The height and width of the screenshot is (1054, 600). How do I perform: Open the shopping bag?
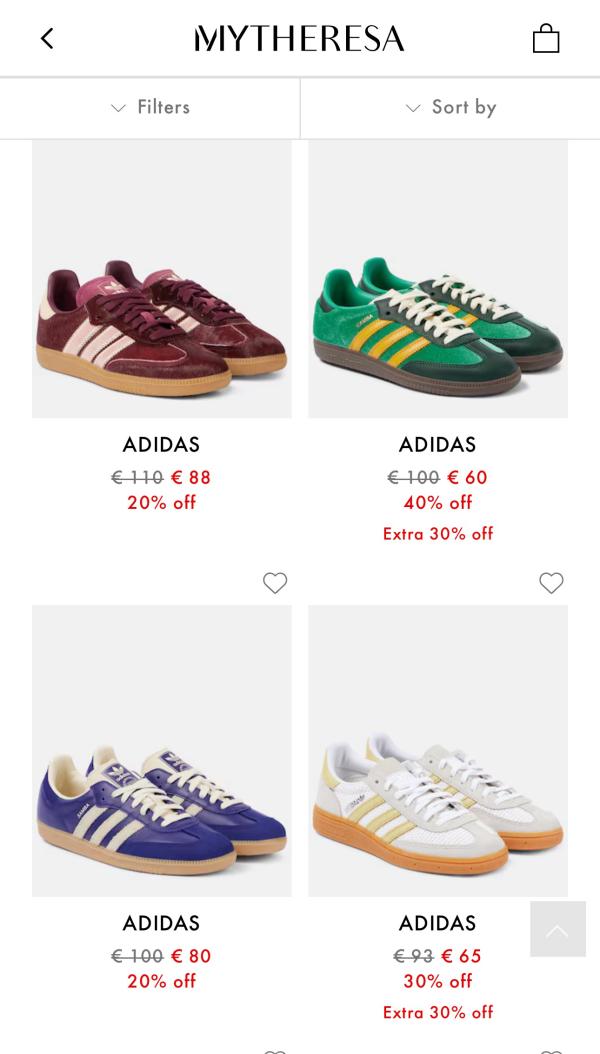click(x=546, y=39)
